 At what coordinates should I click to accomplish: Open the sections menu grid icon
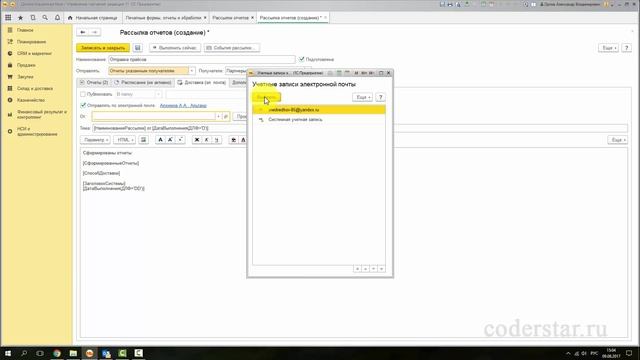coord(8,18)
